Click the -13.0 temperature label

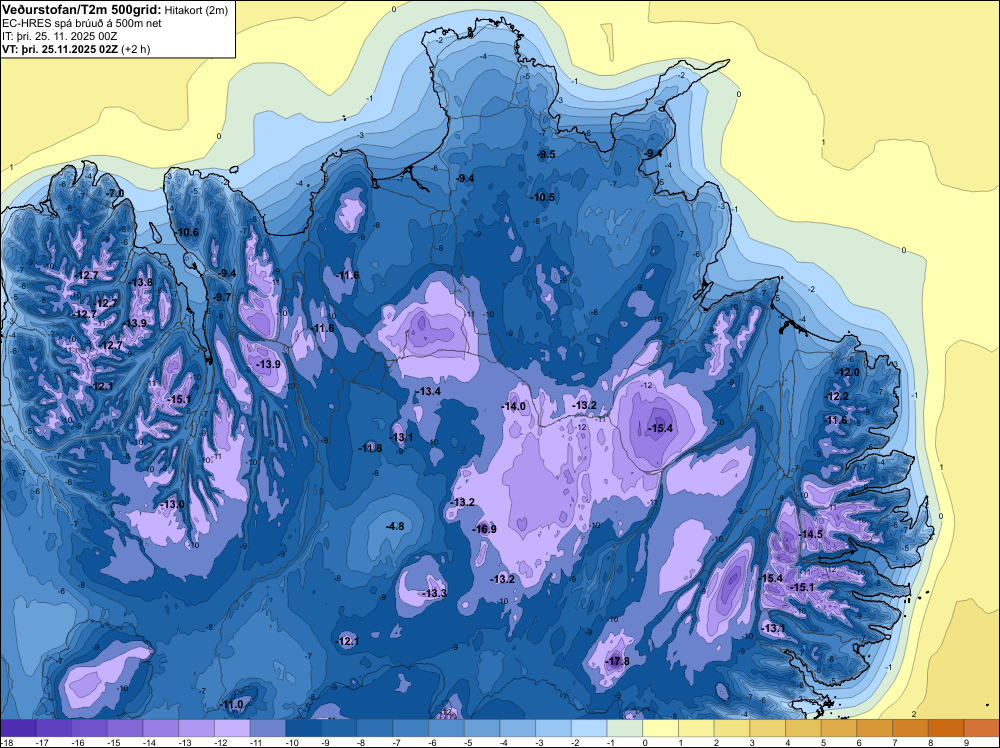pos(172,504)
